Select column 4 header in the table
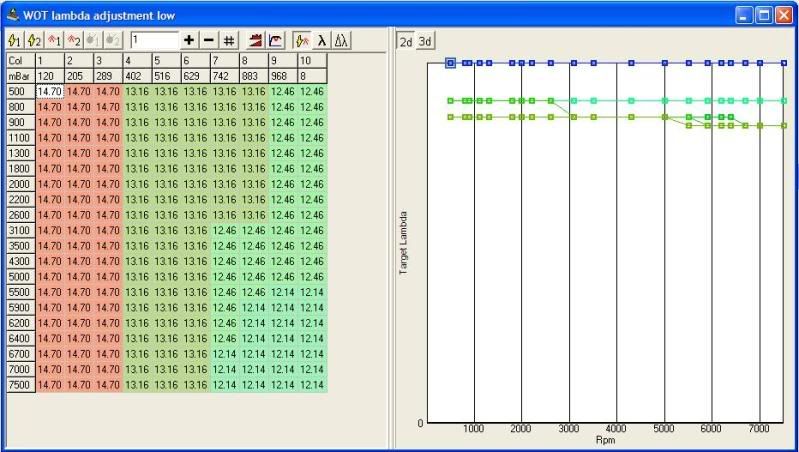This screenshot has width=799, height=452. (137, 60)
